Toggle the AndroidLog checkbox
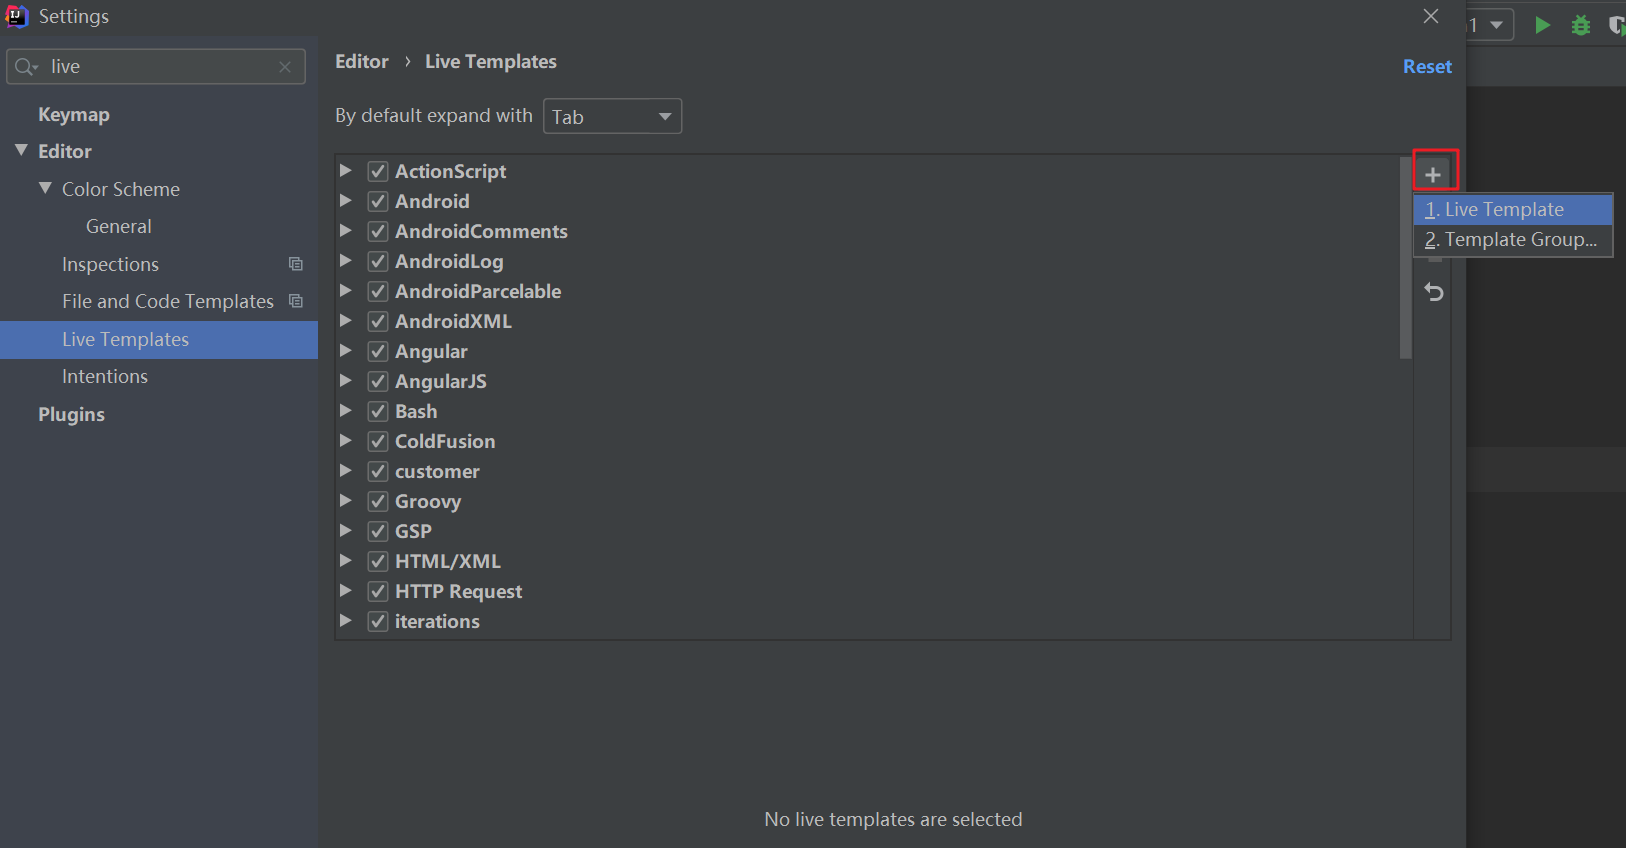Image resolution: width=1626 pixels, height=848 pixels. click(x=378, y=261)
